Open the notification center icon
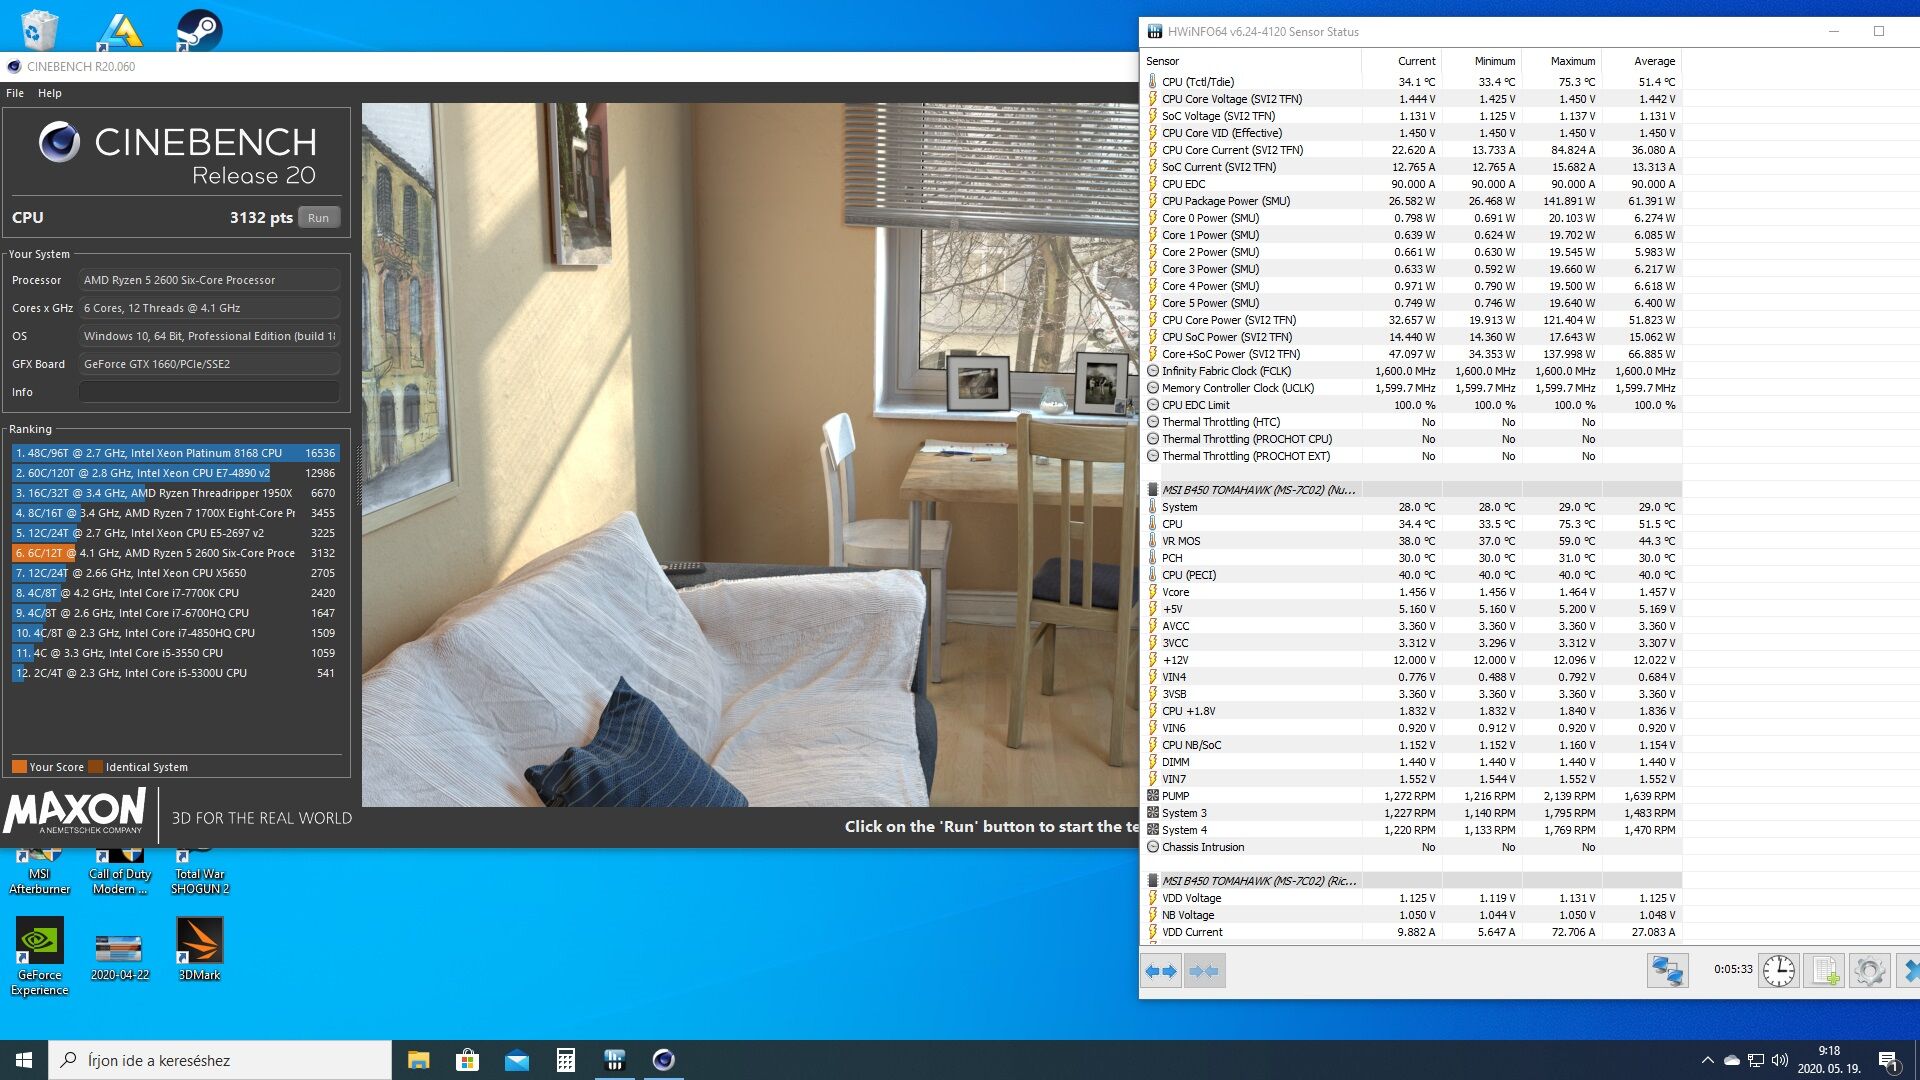Viewport: 1920px width, 1080px height. (x=1889, y=1060)
